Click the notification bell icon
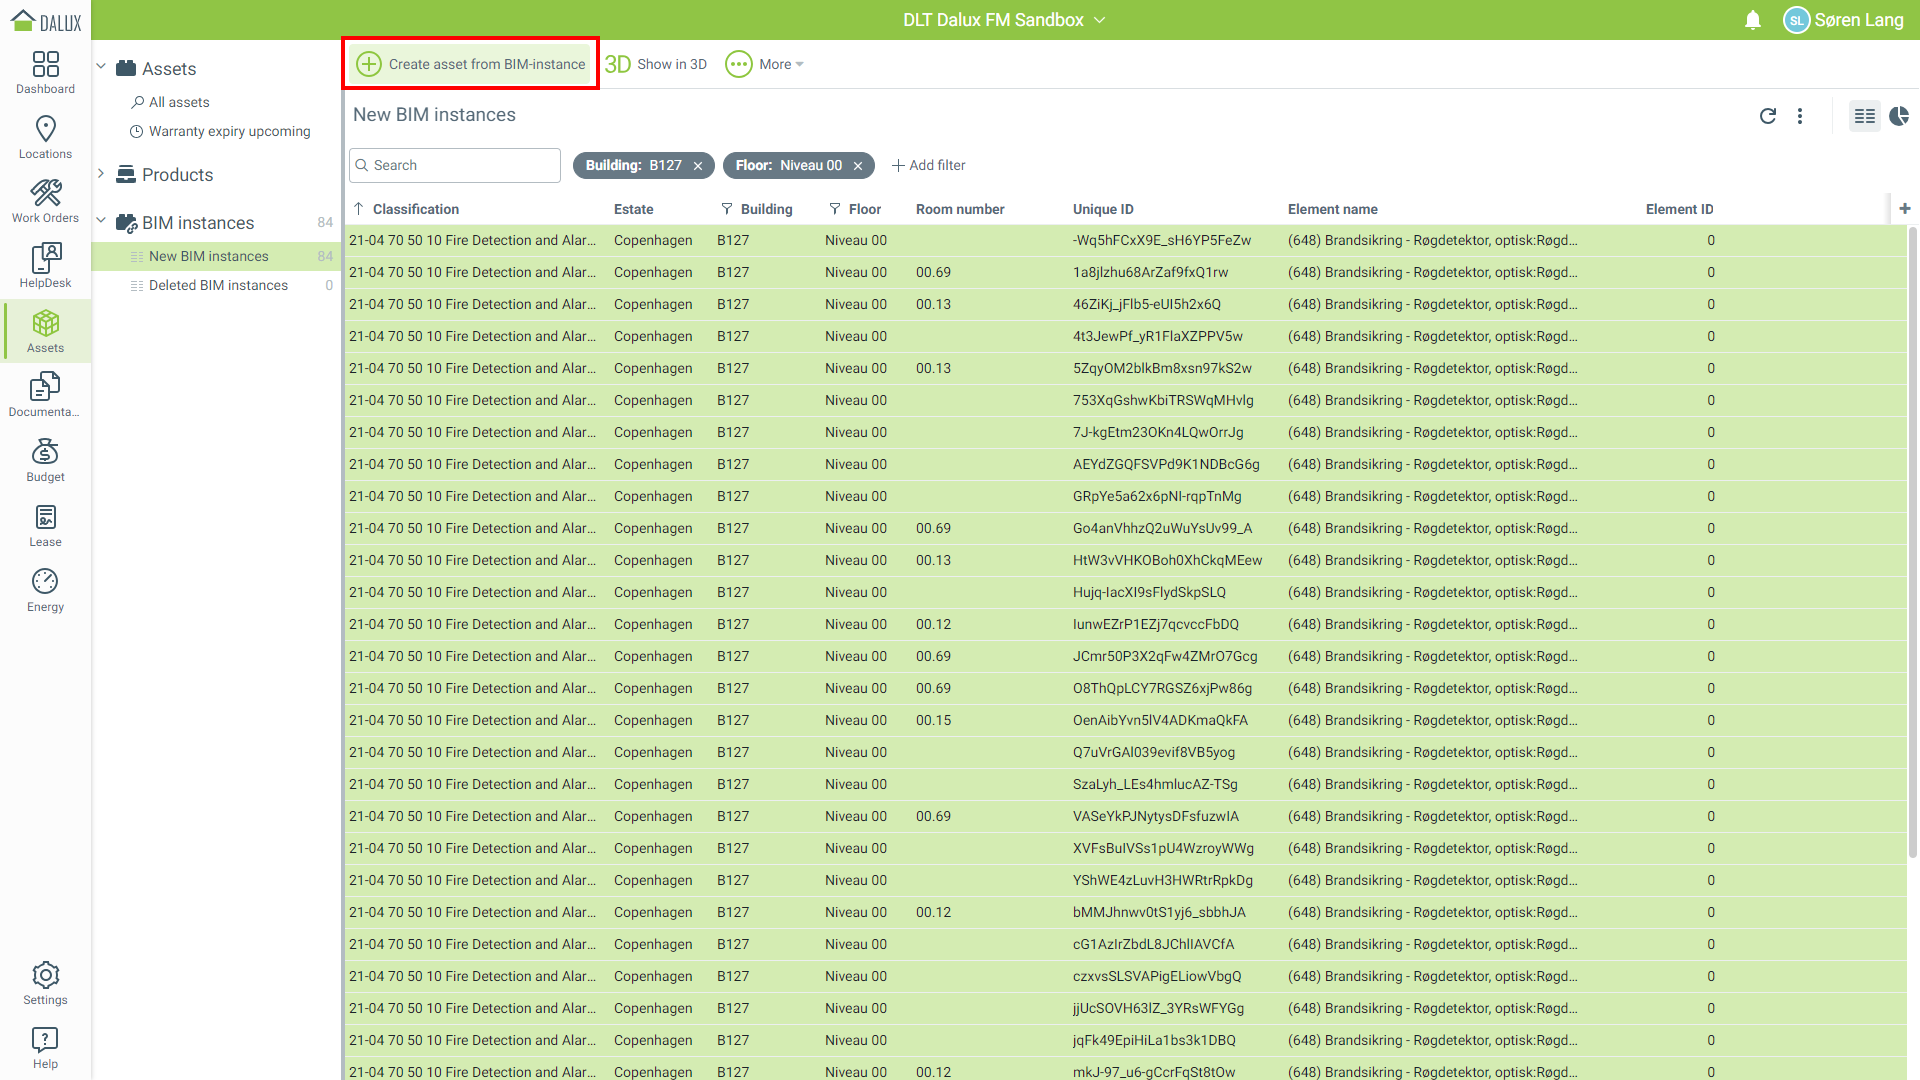This screenshot has height=1080, width=1920. tap(1752, 20)
